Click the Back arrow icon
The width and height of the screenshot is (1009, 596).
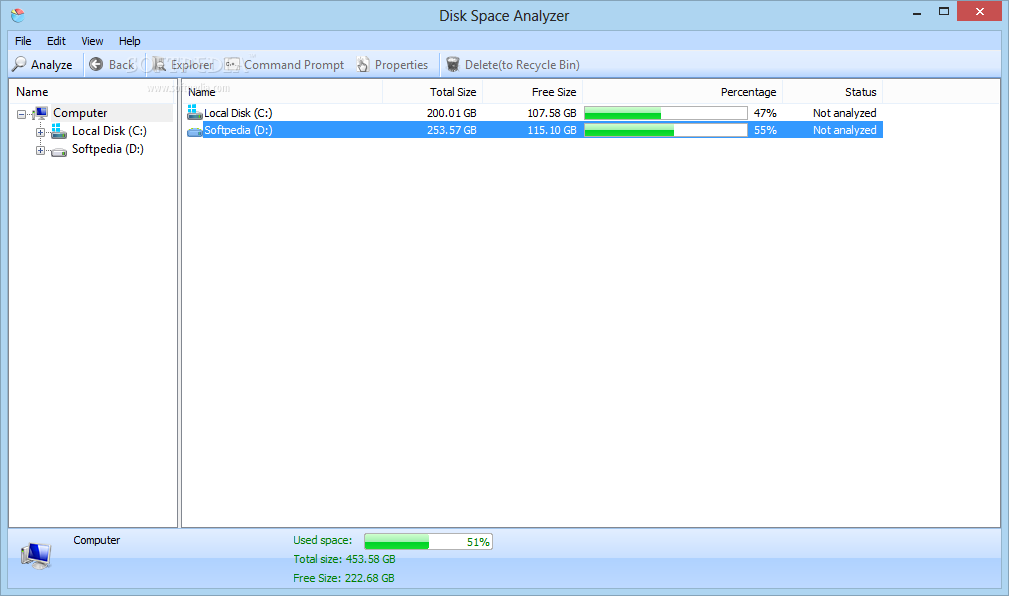[x=96, y=64]
